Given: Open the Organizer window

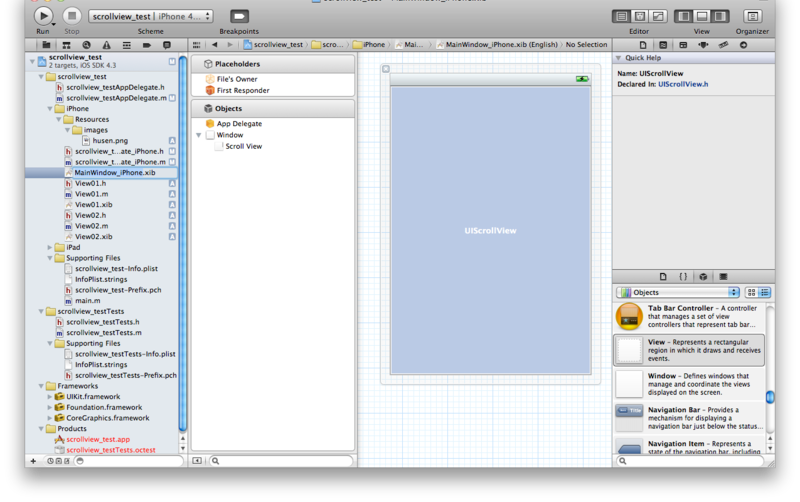Looking at the screenshot, I should 752,16.
